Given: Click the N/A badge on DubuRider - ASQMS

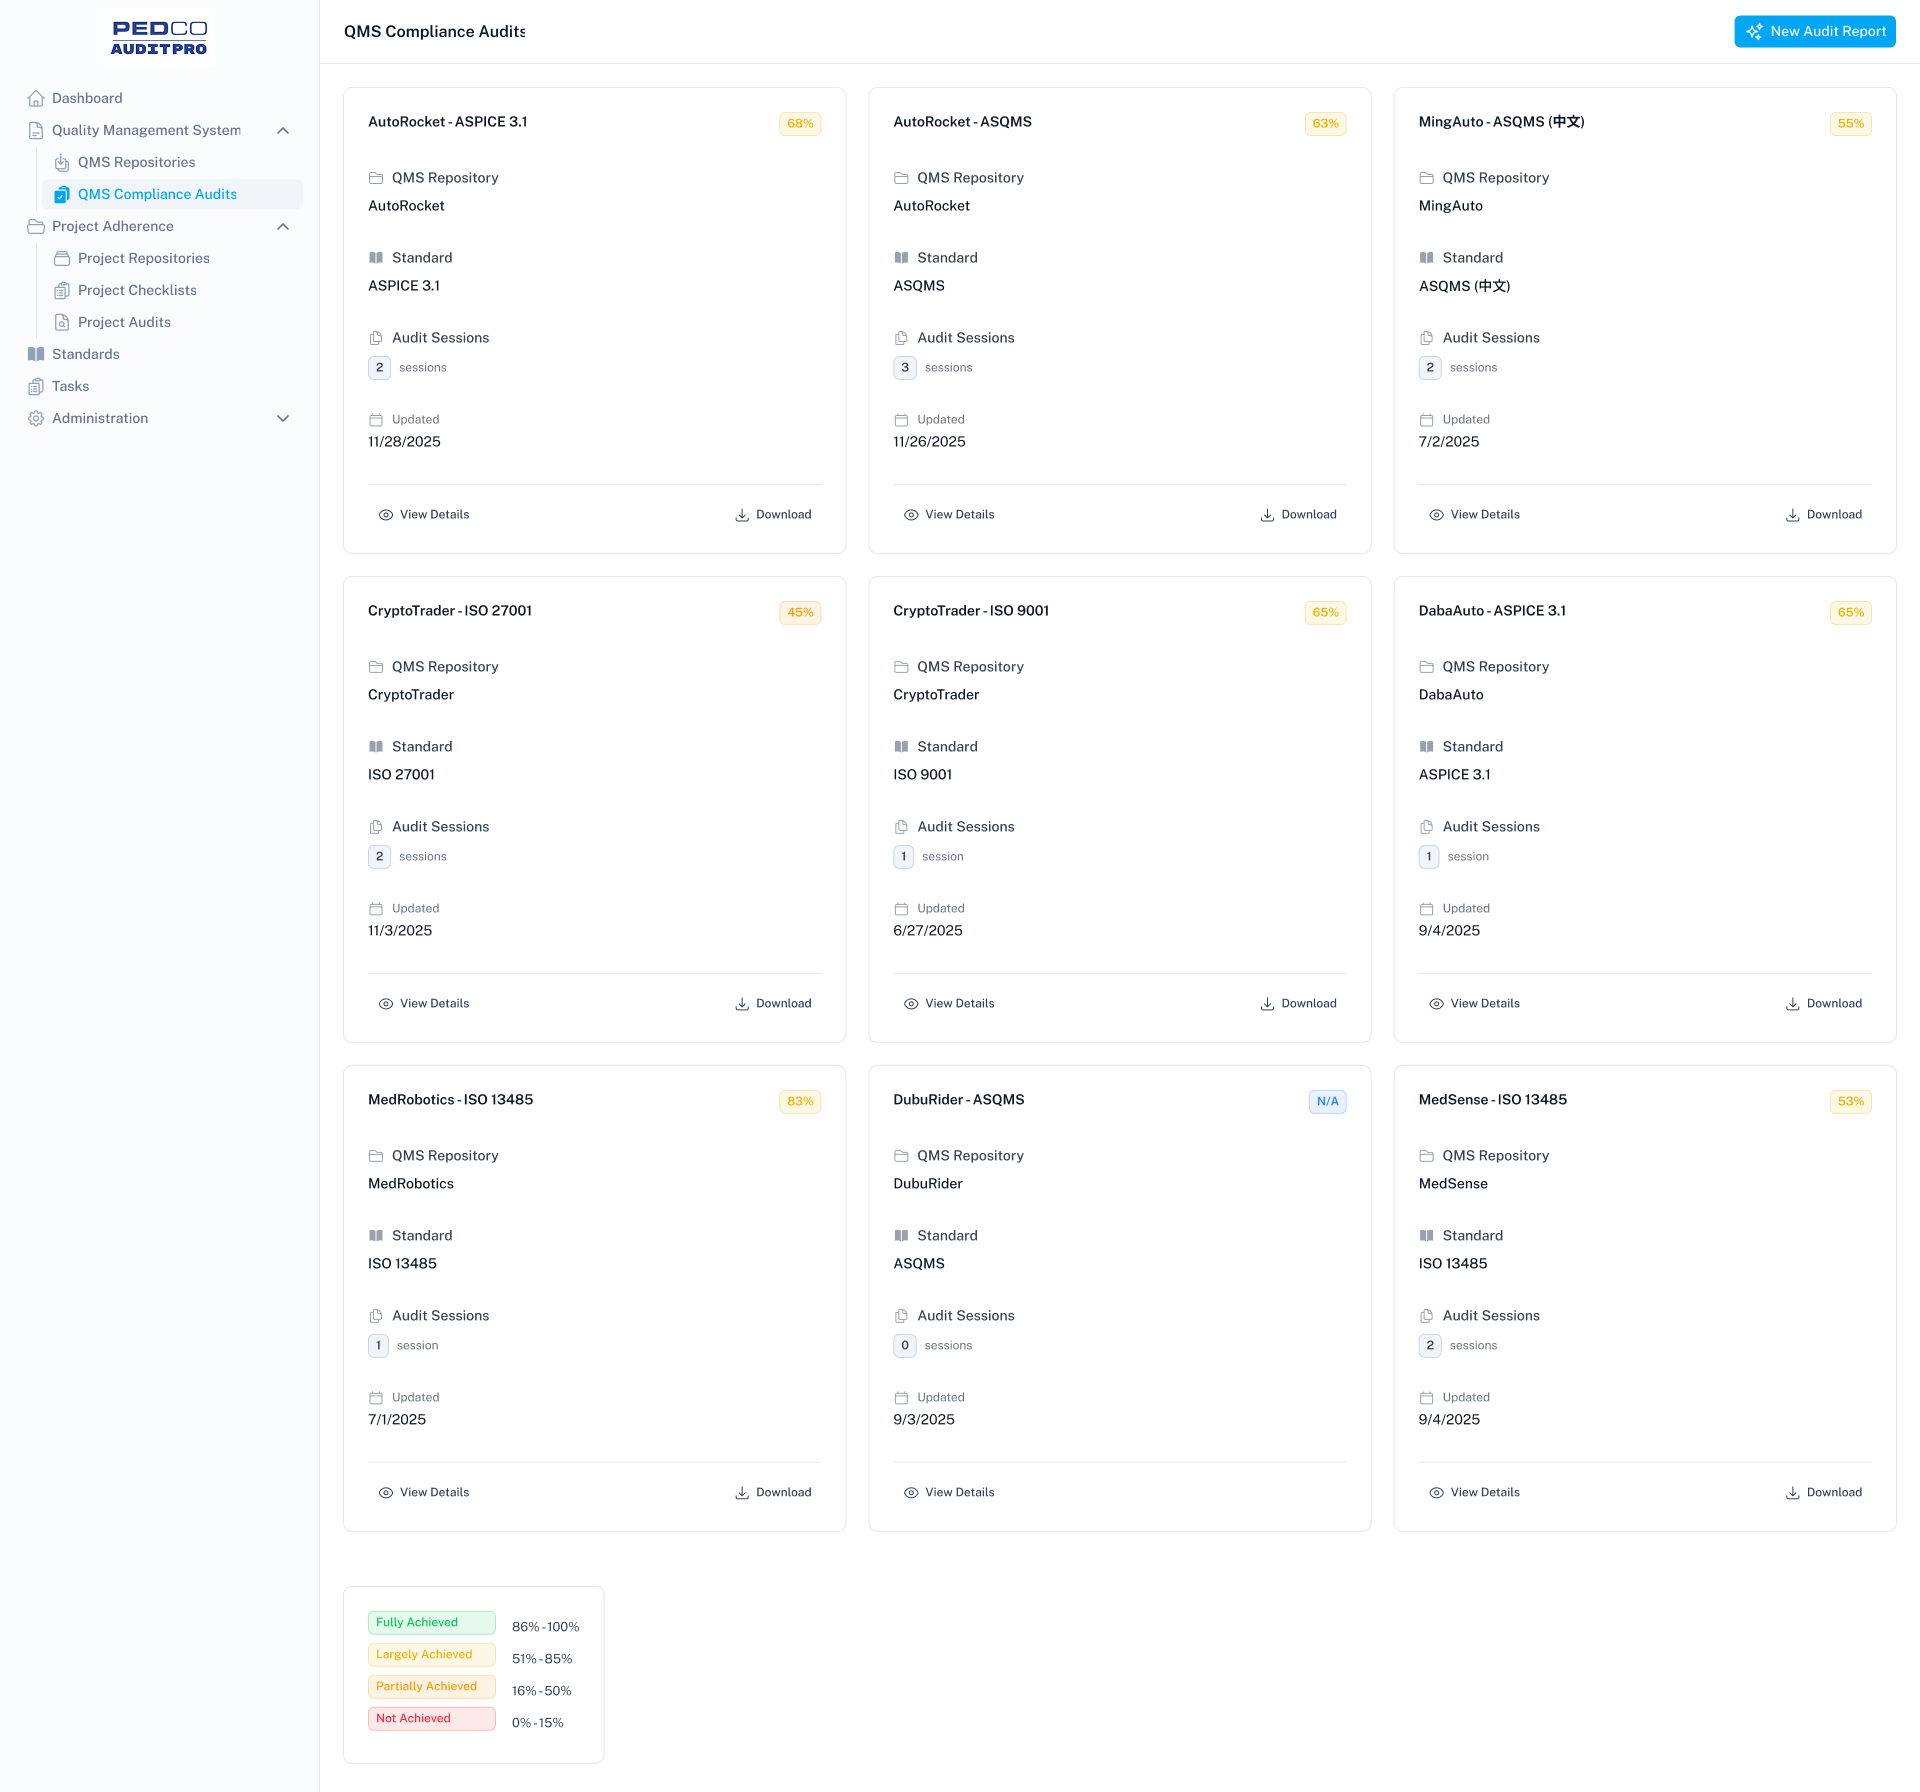Looking at the screenshot, I should (1327, 1102).
